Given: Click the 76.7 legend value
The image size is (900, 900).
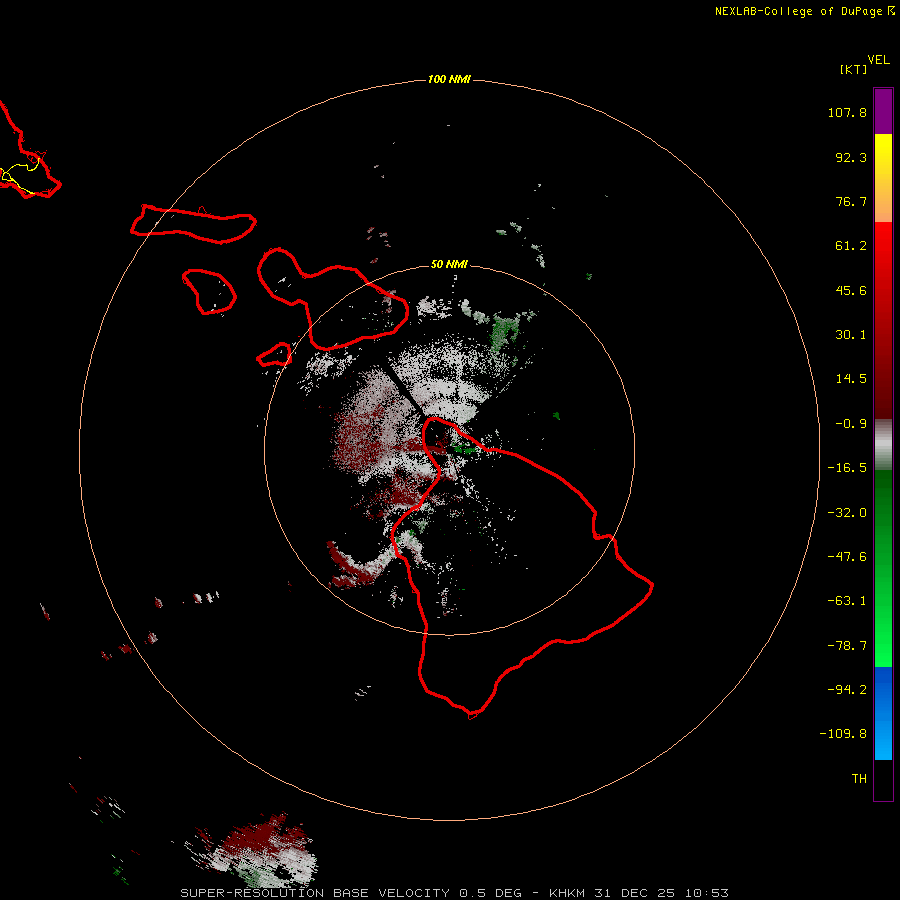Looking at the screenshot, I should pos(851,201).
